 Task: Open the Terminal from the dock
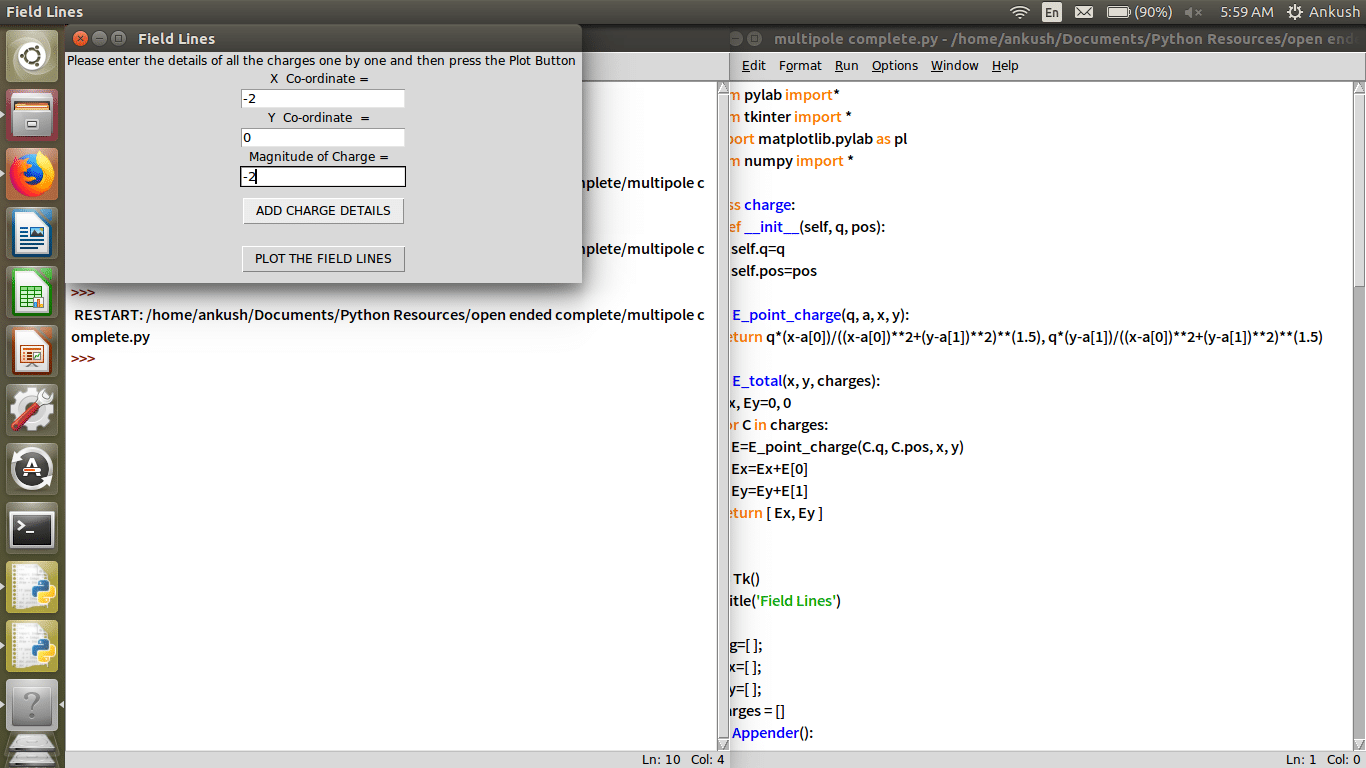[33, 529]
